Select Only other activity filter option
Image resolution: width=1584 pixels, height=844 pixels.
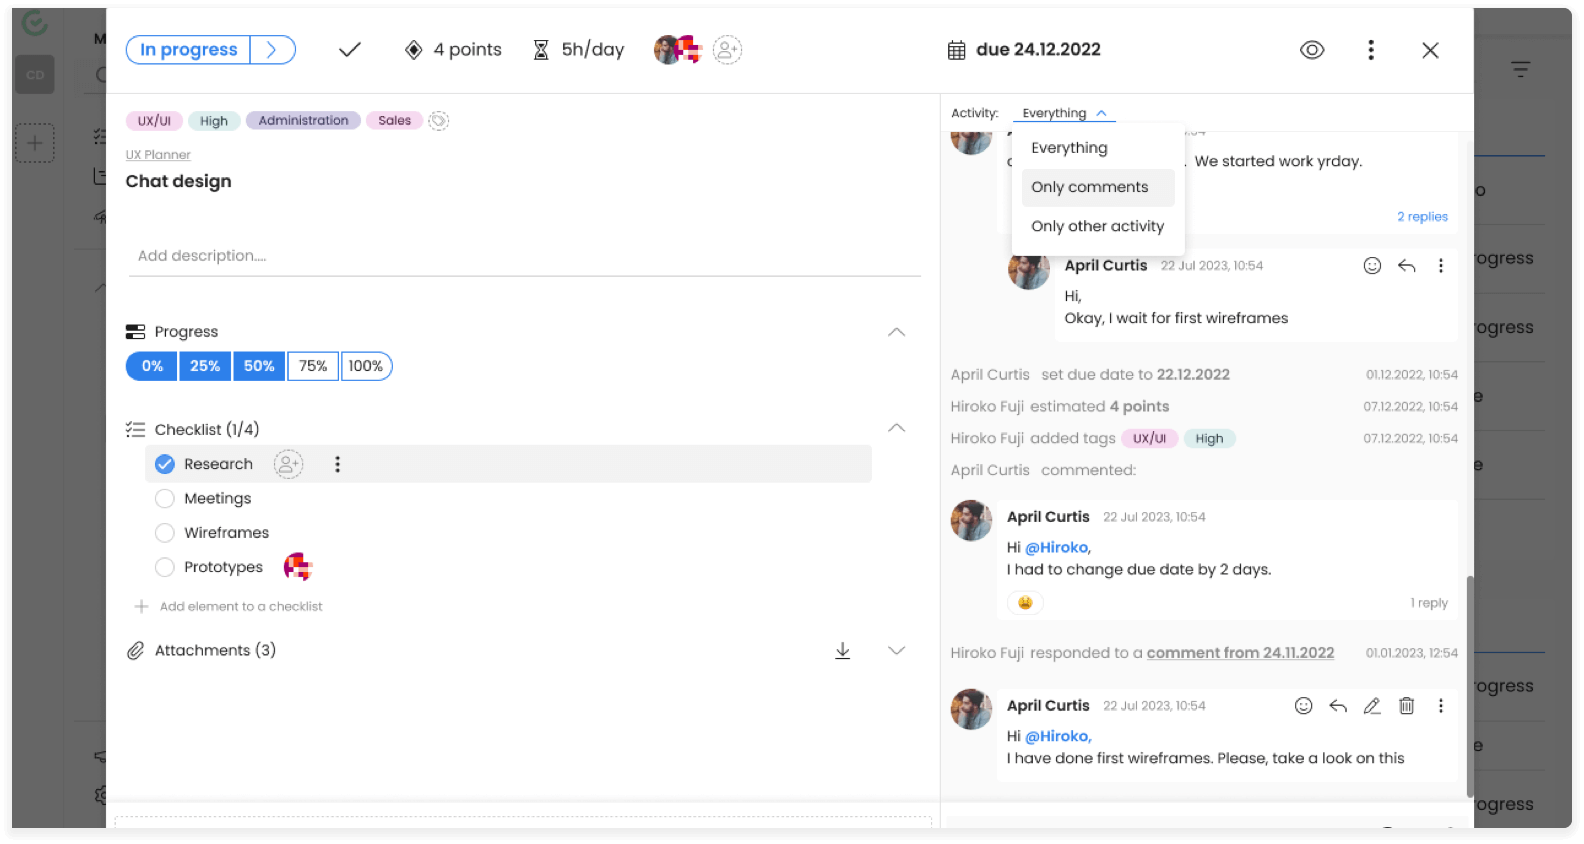point(1097,227)
